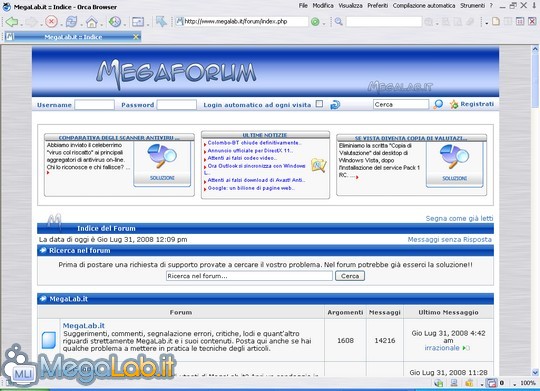Open the Preferiti menu
Screen dimensions: 540x391
(x=377, y=6)
